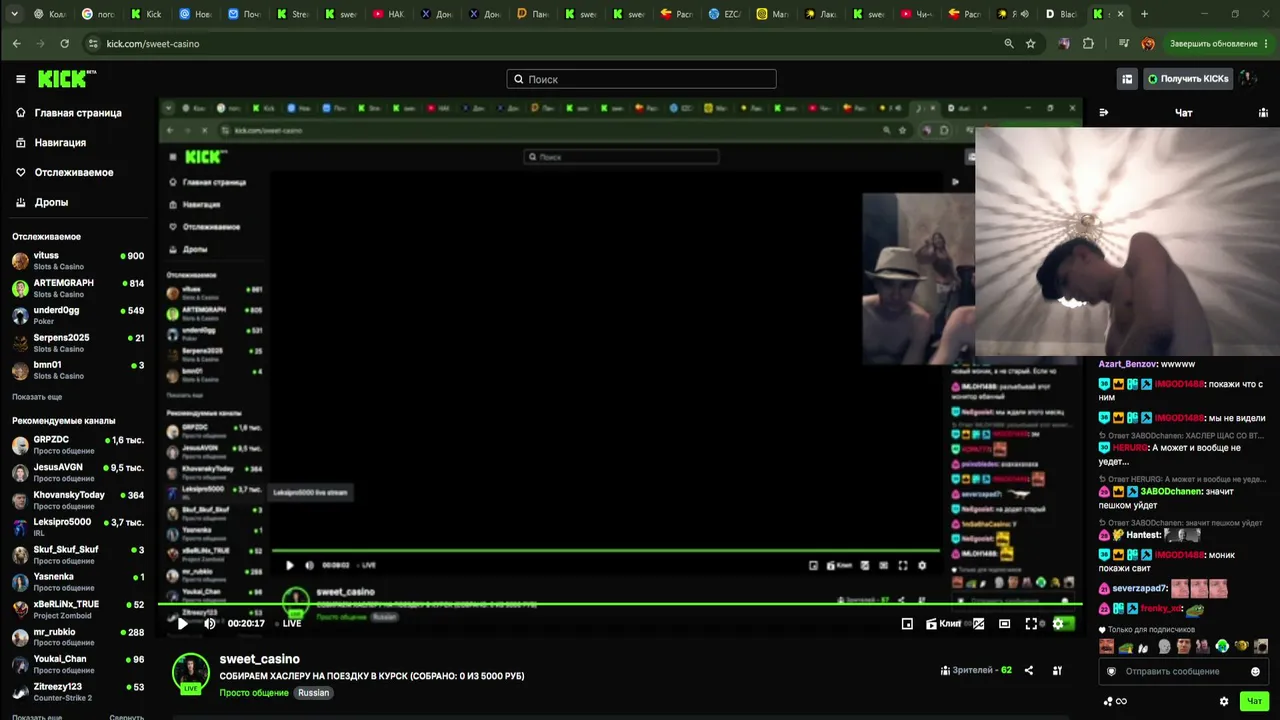1280x720 pixels.
Task: Open chat settings gear icon
Action: click(1224, 701)
